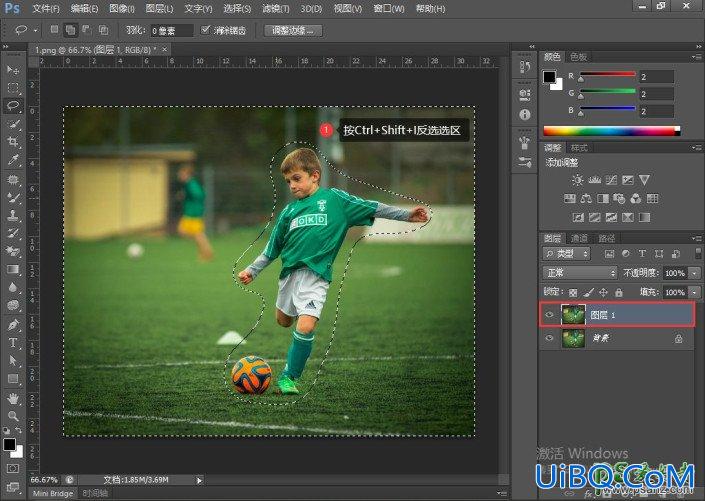Choose Subtract from selection mode icon
Viewport: 705px width, 501px height.
(x=87, y=30)
